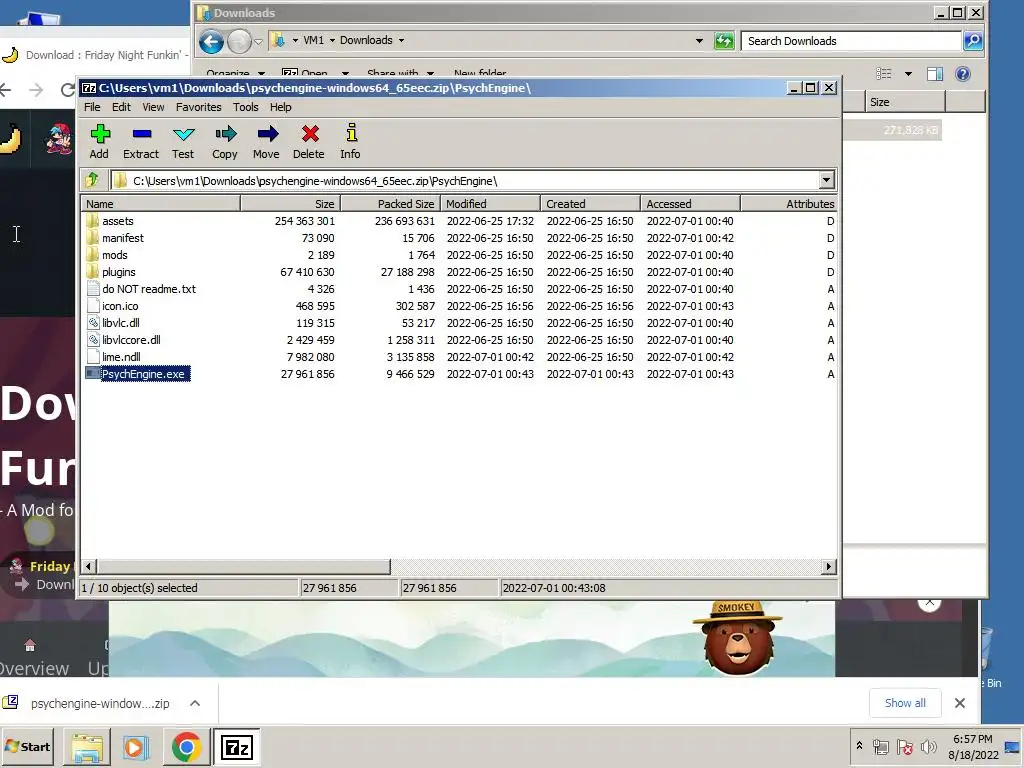
Task: Click the Copy toolbar icon
Action: click(x=225, y=141)
